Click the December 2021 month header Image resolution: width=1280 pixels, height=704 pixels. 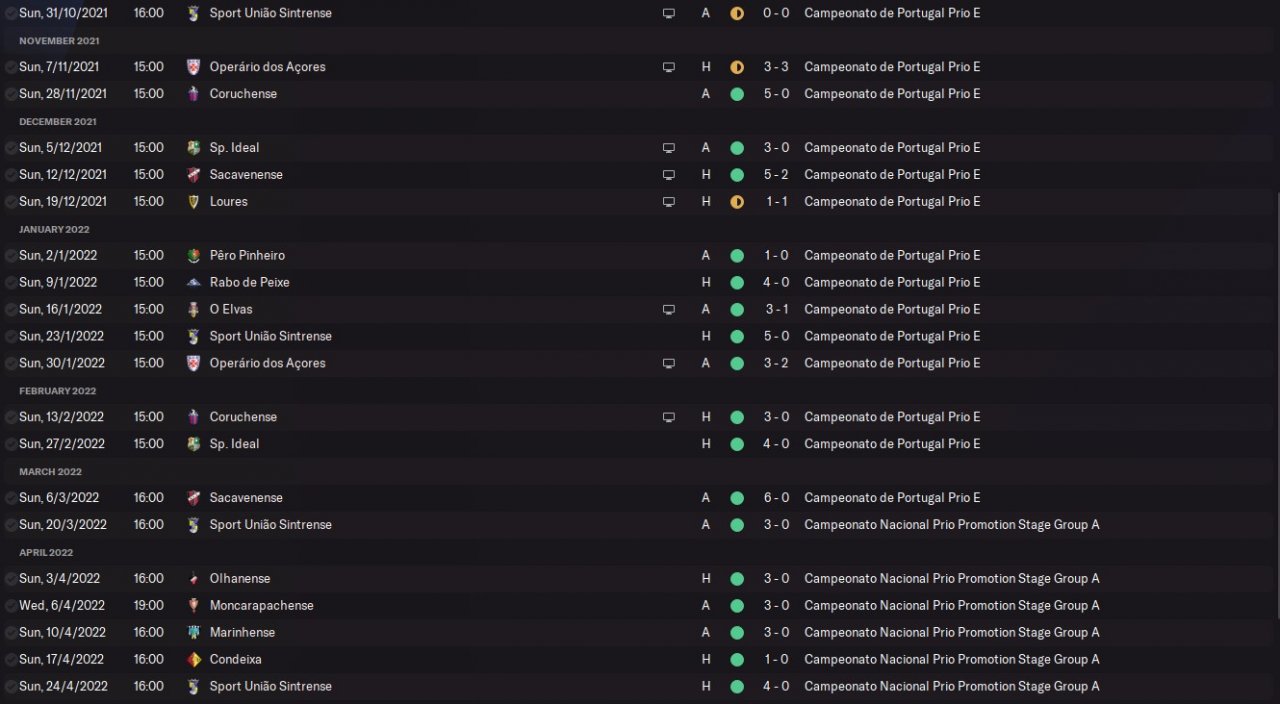click(58, 121)
